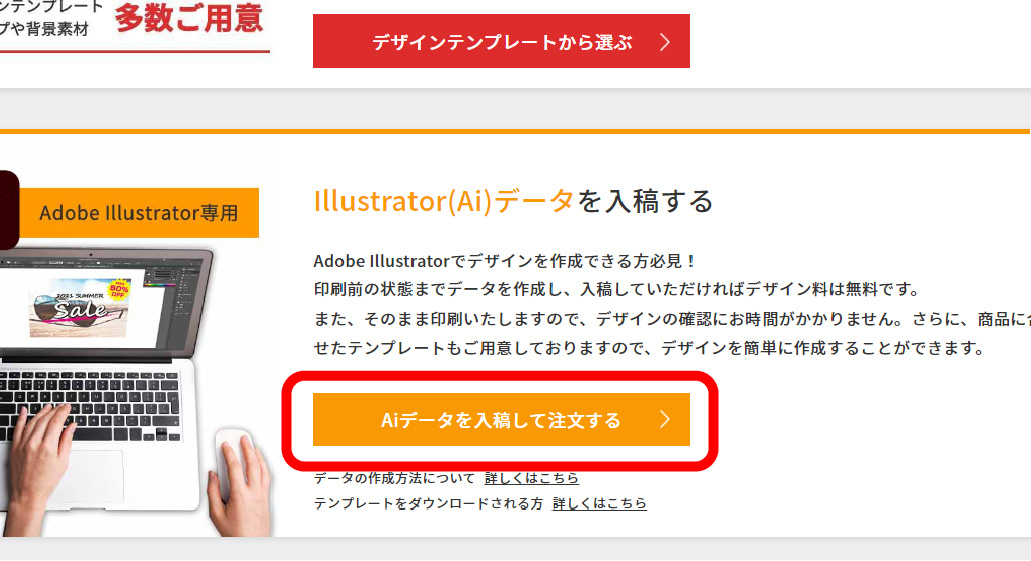Open 詳しくはこちら link for データの作成方法
The height and width of the screenshot is (561, 1031).
tap(531, 478)
